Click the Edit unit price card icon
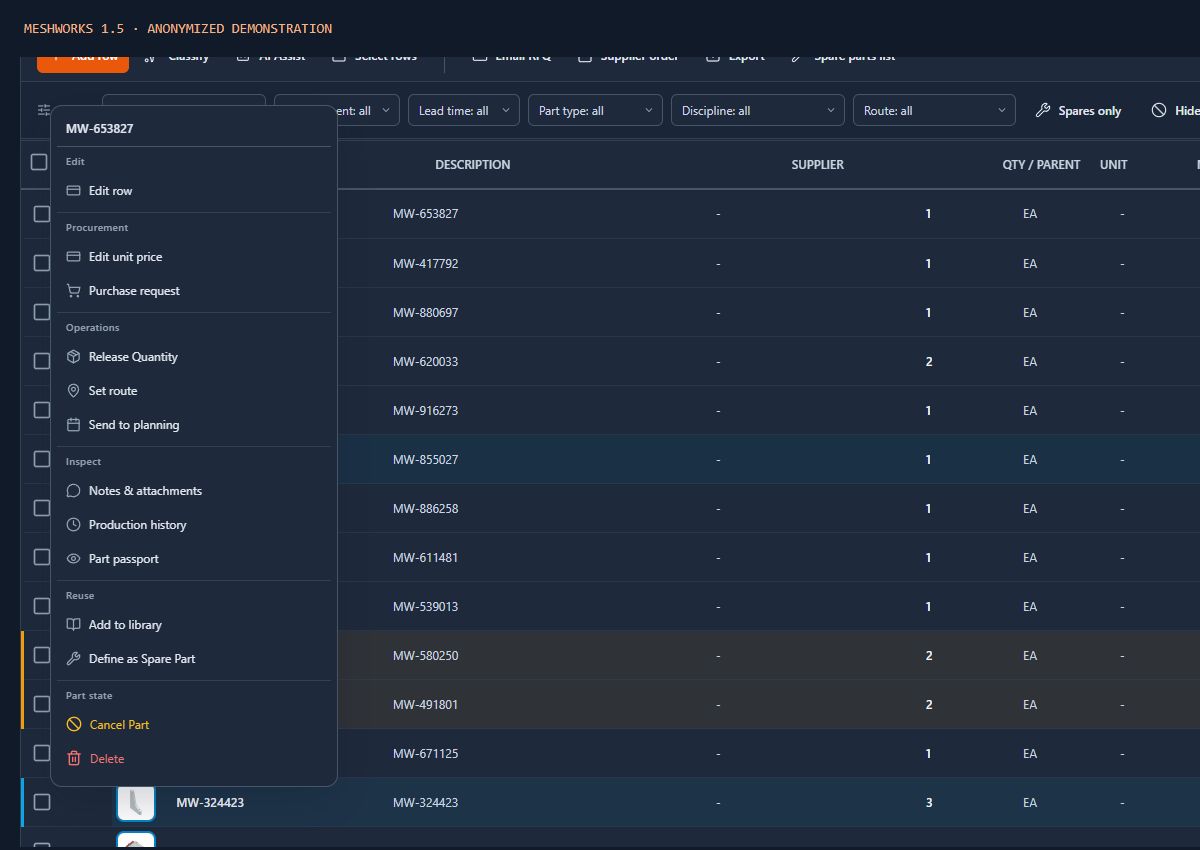Screen dimensions: 1200x850 click(x=73, y=257)
